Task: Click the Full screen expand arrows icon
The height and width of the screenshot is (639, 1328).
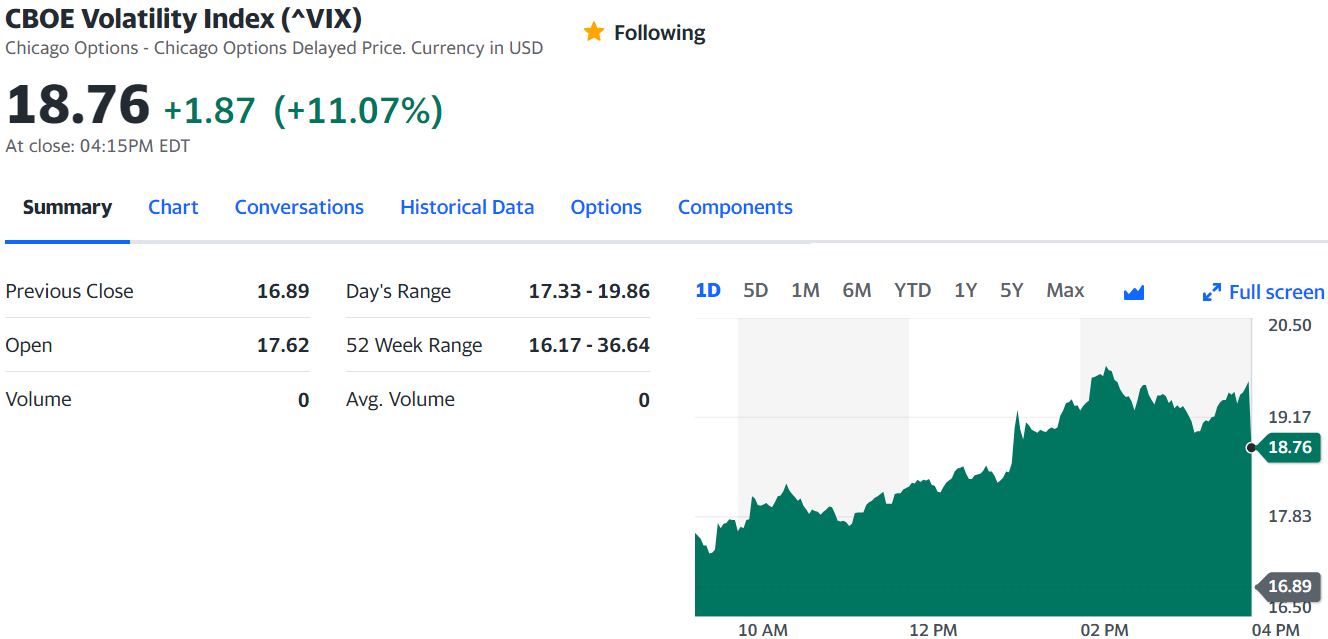Action: (x=1212, y=292)
